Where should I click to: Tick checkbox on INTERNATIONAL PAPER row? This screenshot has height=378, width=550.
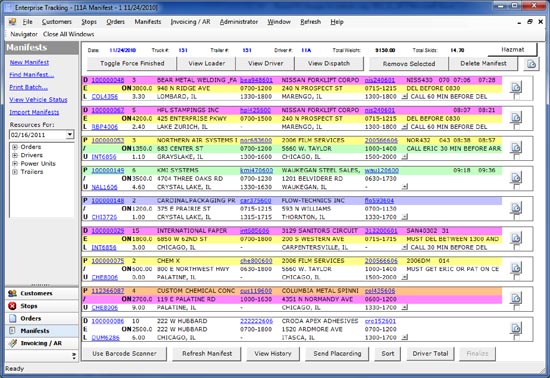pyautogui.click(x=517, y=247)
